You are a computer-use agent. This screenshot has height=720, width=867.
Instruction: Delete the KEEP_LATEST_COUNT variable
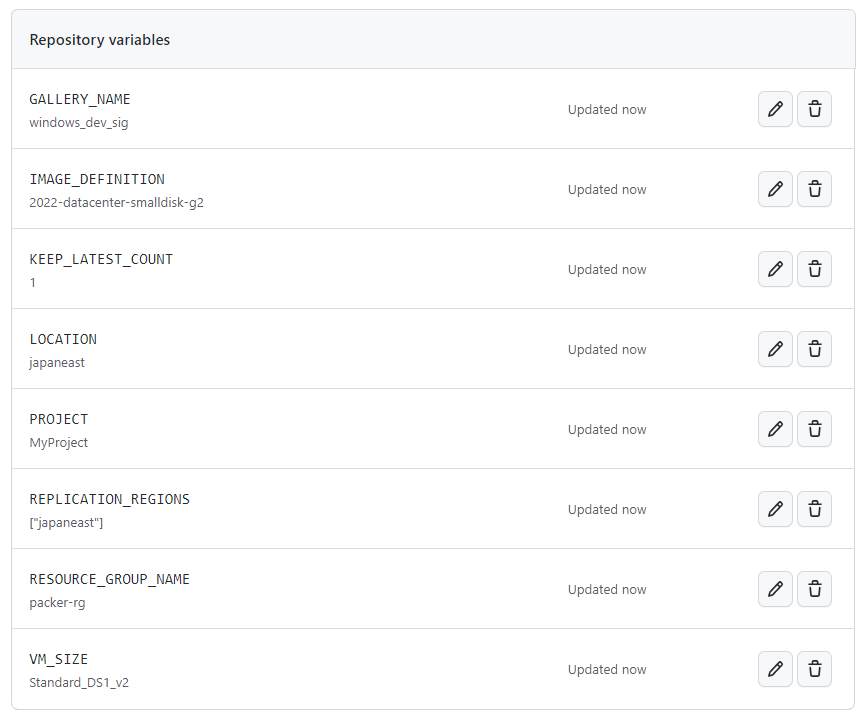pyautogui.click(x=814, y=269)
